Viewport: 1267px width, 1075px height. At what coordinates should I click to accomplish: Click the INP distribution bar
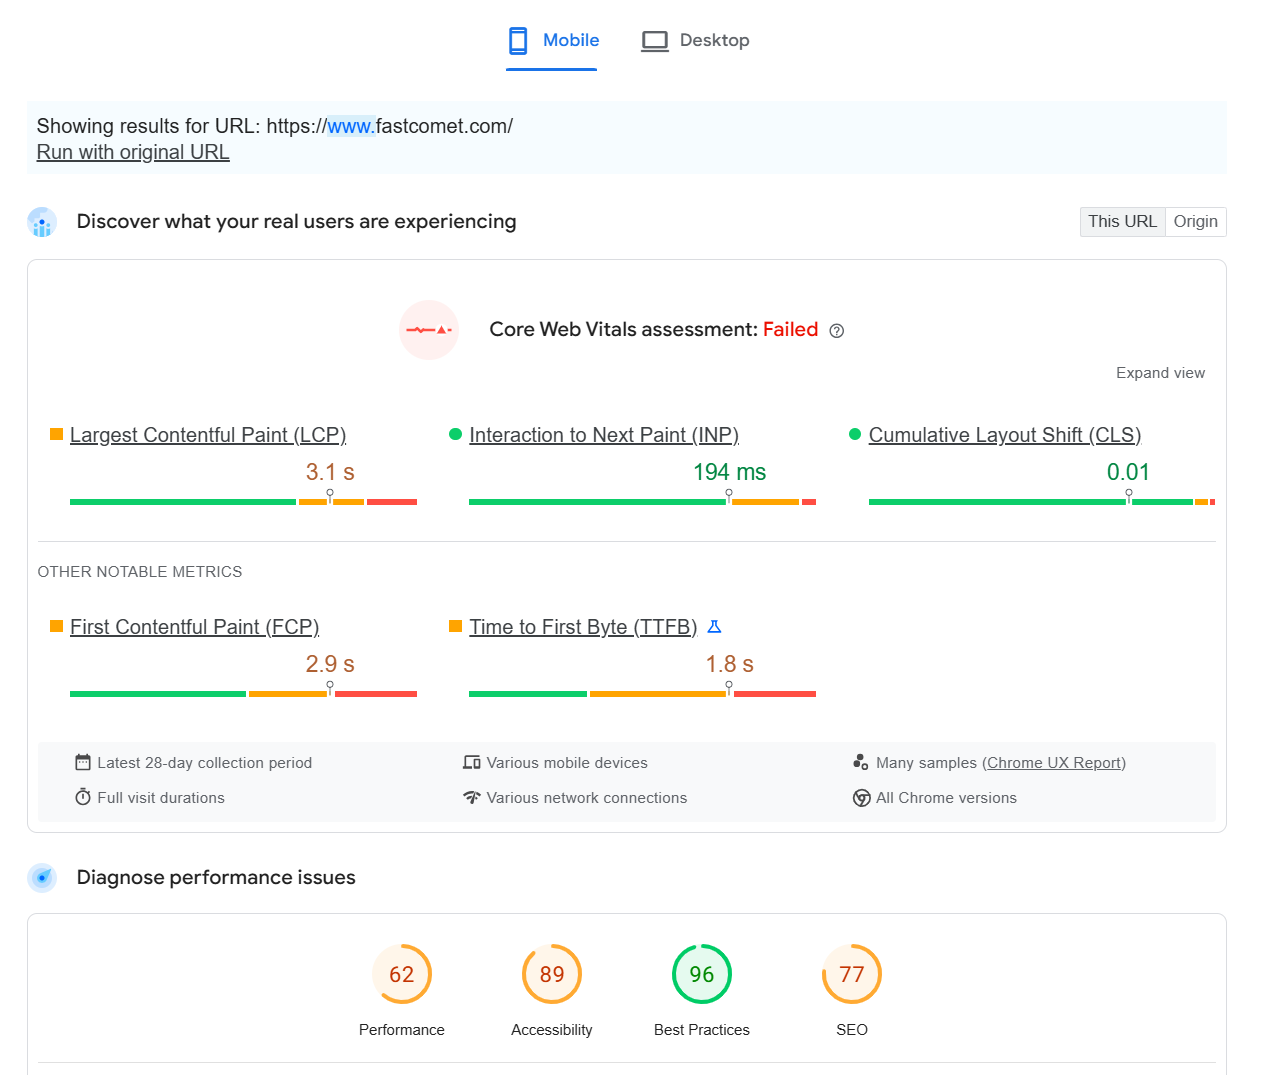[x=642, y=502]
